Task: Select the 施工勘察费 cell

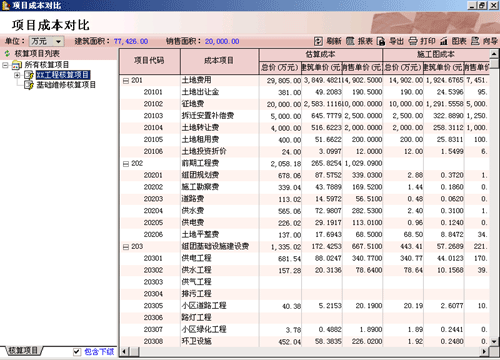Action: coord(220,187)
